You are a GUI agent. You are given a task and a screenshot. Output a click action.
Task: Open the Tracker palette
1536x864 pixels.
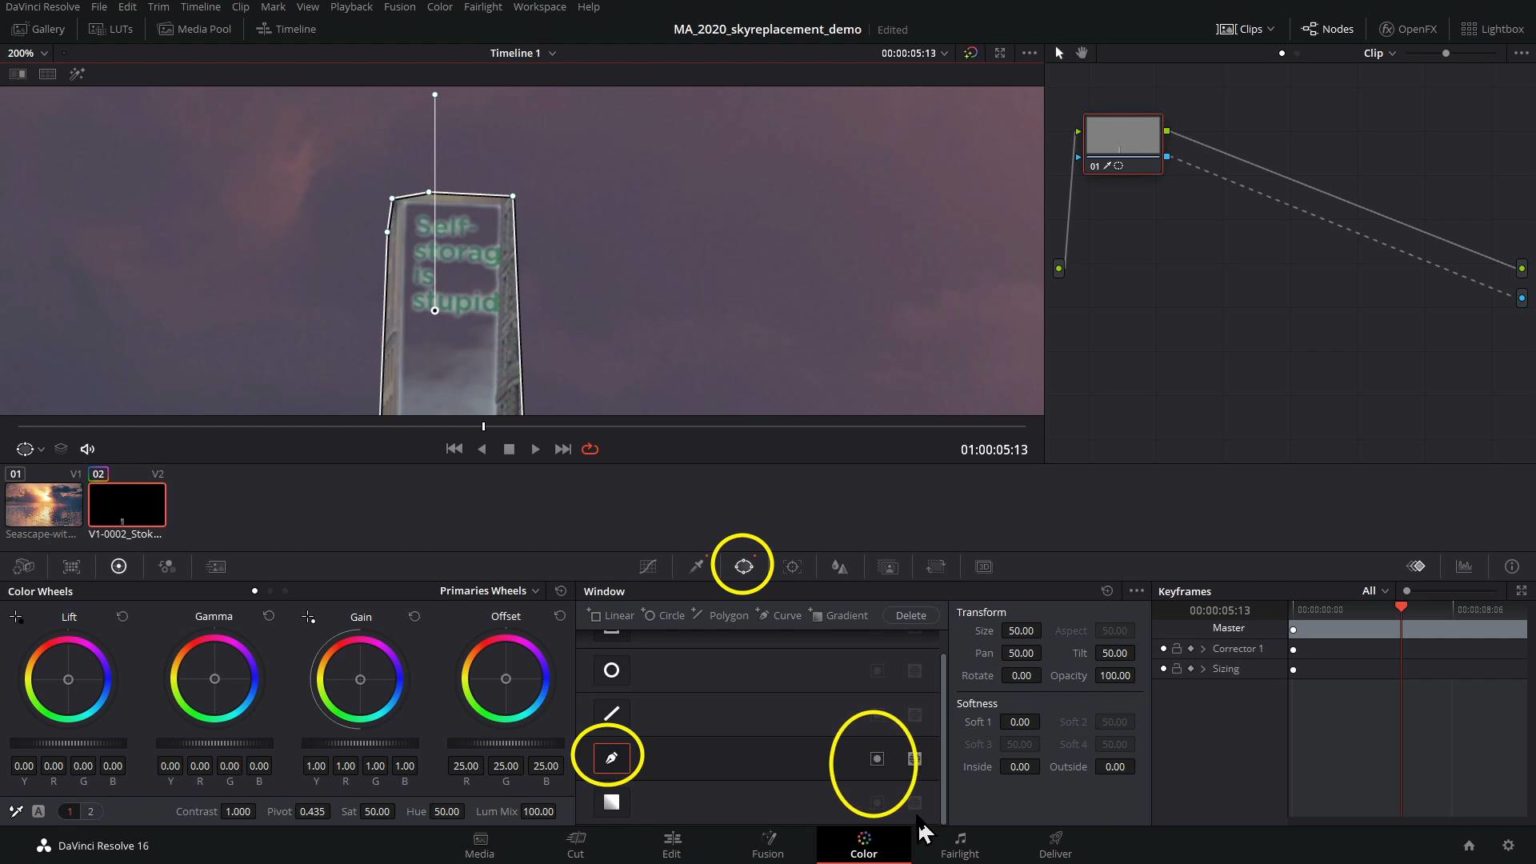[792, 566]
